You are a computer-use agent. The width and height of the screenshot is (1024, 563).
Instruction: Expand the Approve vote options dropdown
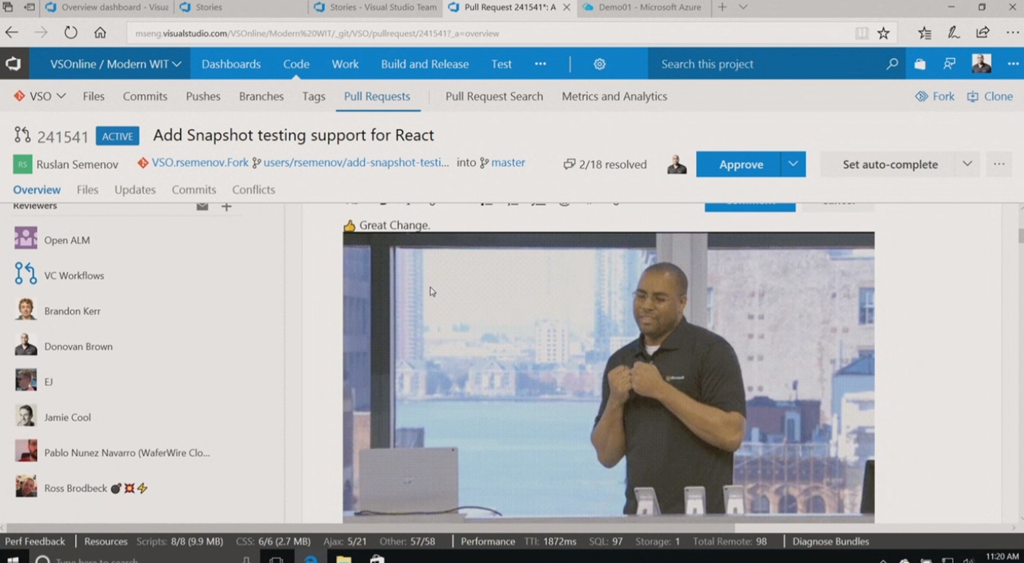click(793, 164)
